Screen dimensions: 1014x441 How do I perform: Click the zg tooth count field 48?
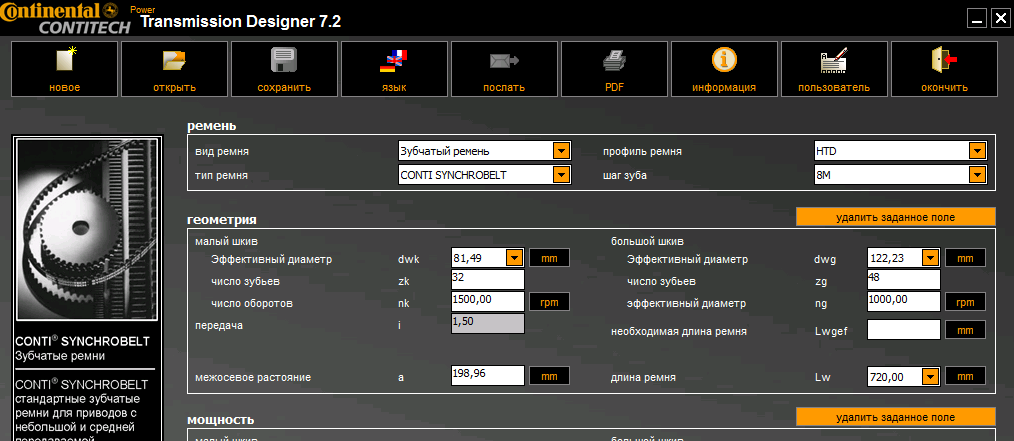point(903,279)
